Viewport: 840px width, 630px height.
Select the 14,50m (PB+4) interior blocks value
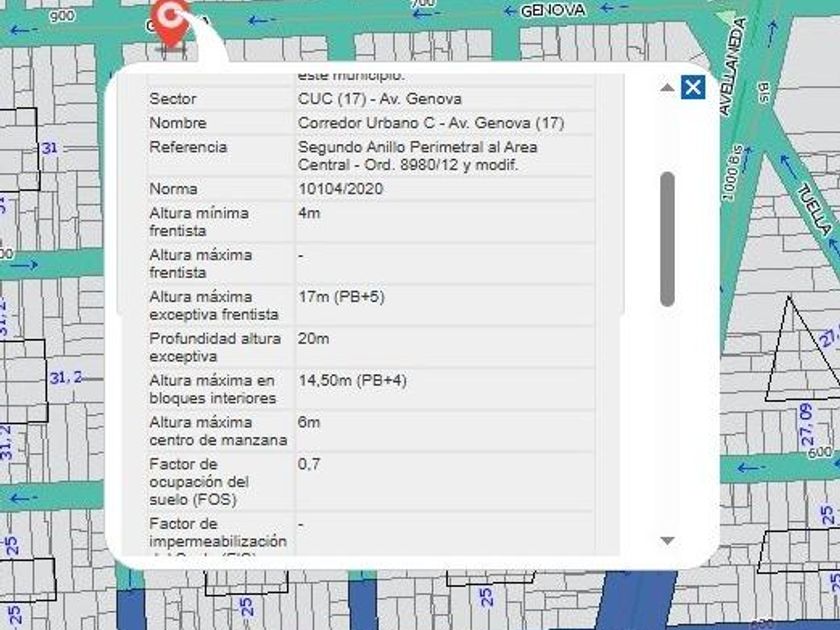352,381
